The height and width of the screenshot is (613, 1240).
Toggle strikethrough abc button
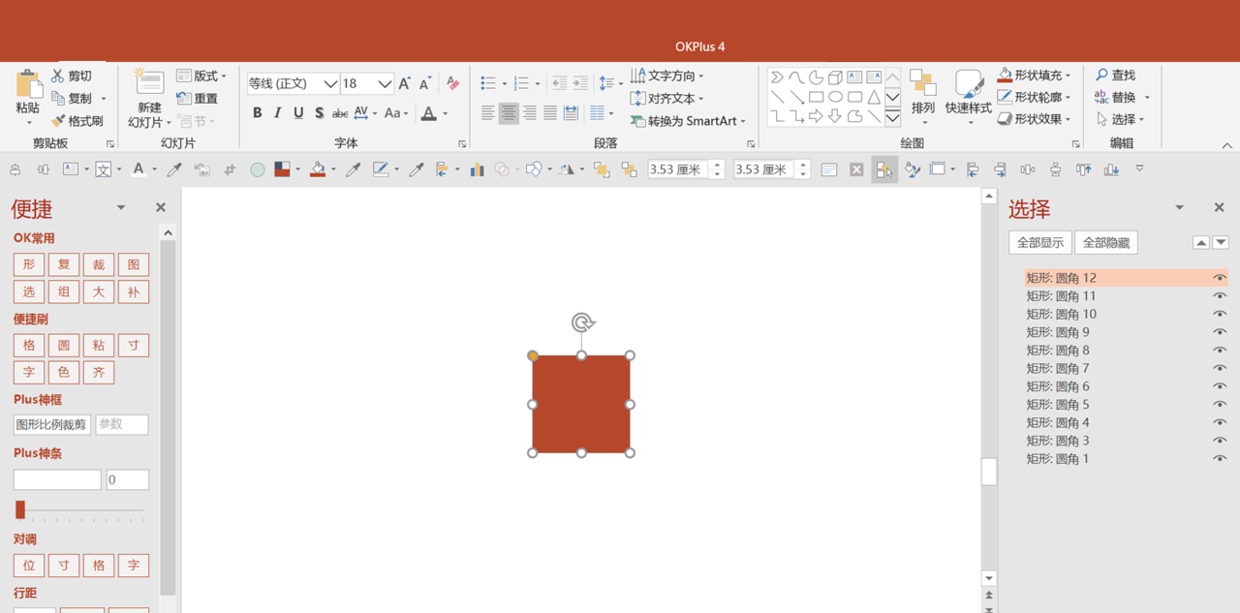pos(340,113)
